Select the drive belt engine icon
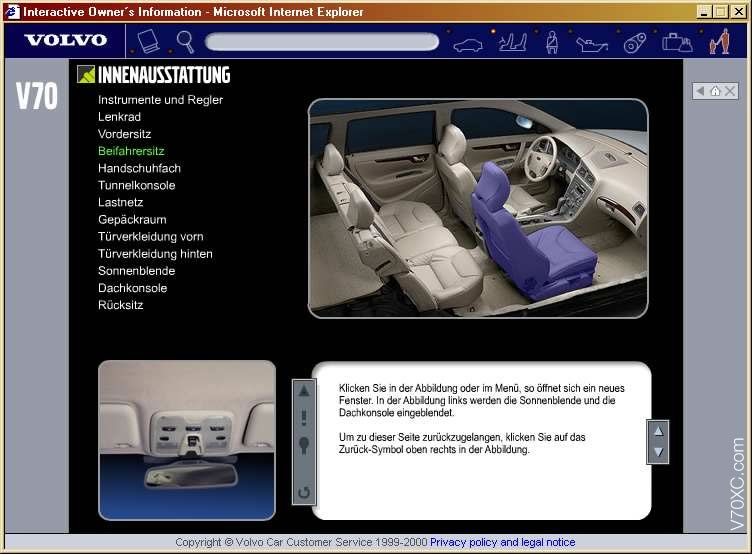The image size is (752, 554). pos(634,43)
